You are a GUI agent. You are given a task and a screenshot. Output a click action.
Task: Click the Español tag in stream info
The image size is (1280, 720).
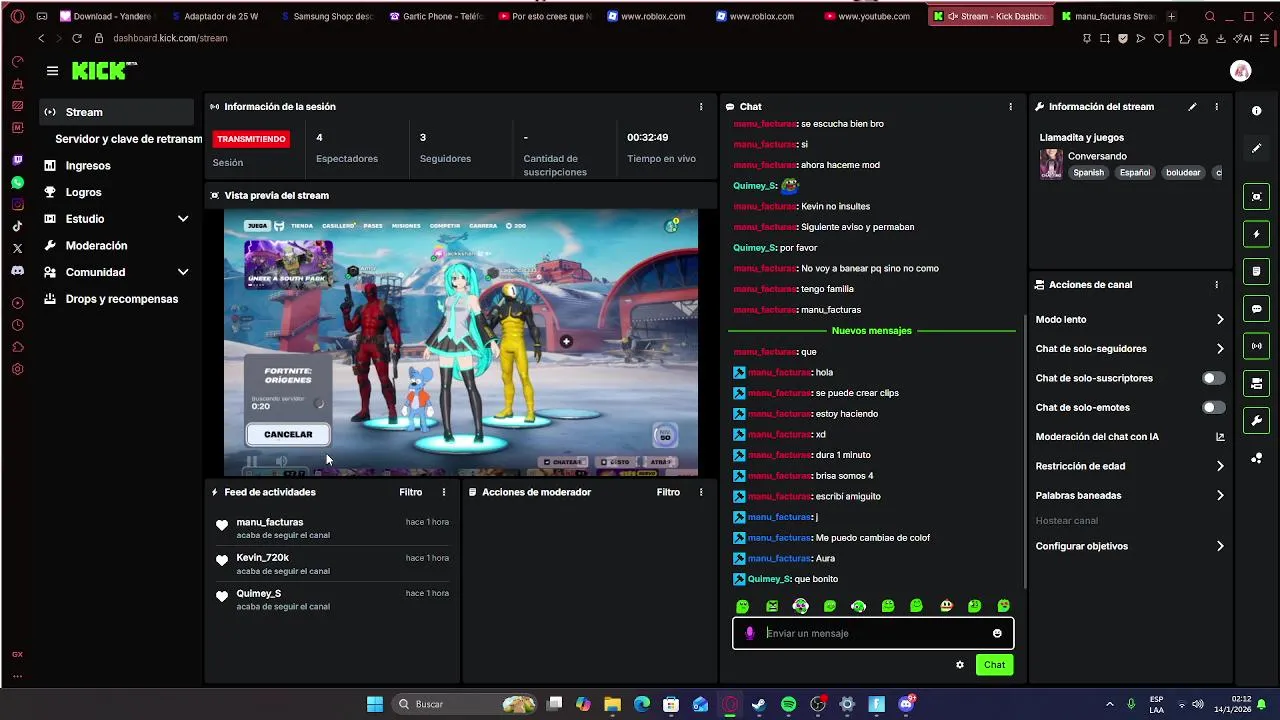tap(1135, 173)
